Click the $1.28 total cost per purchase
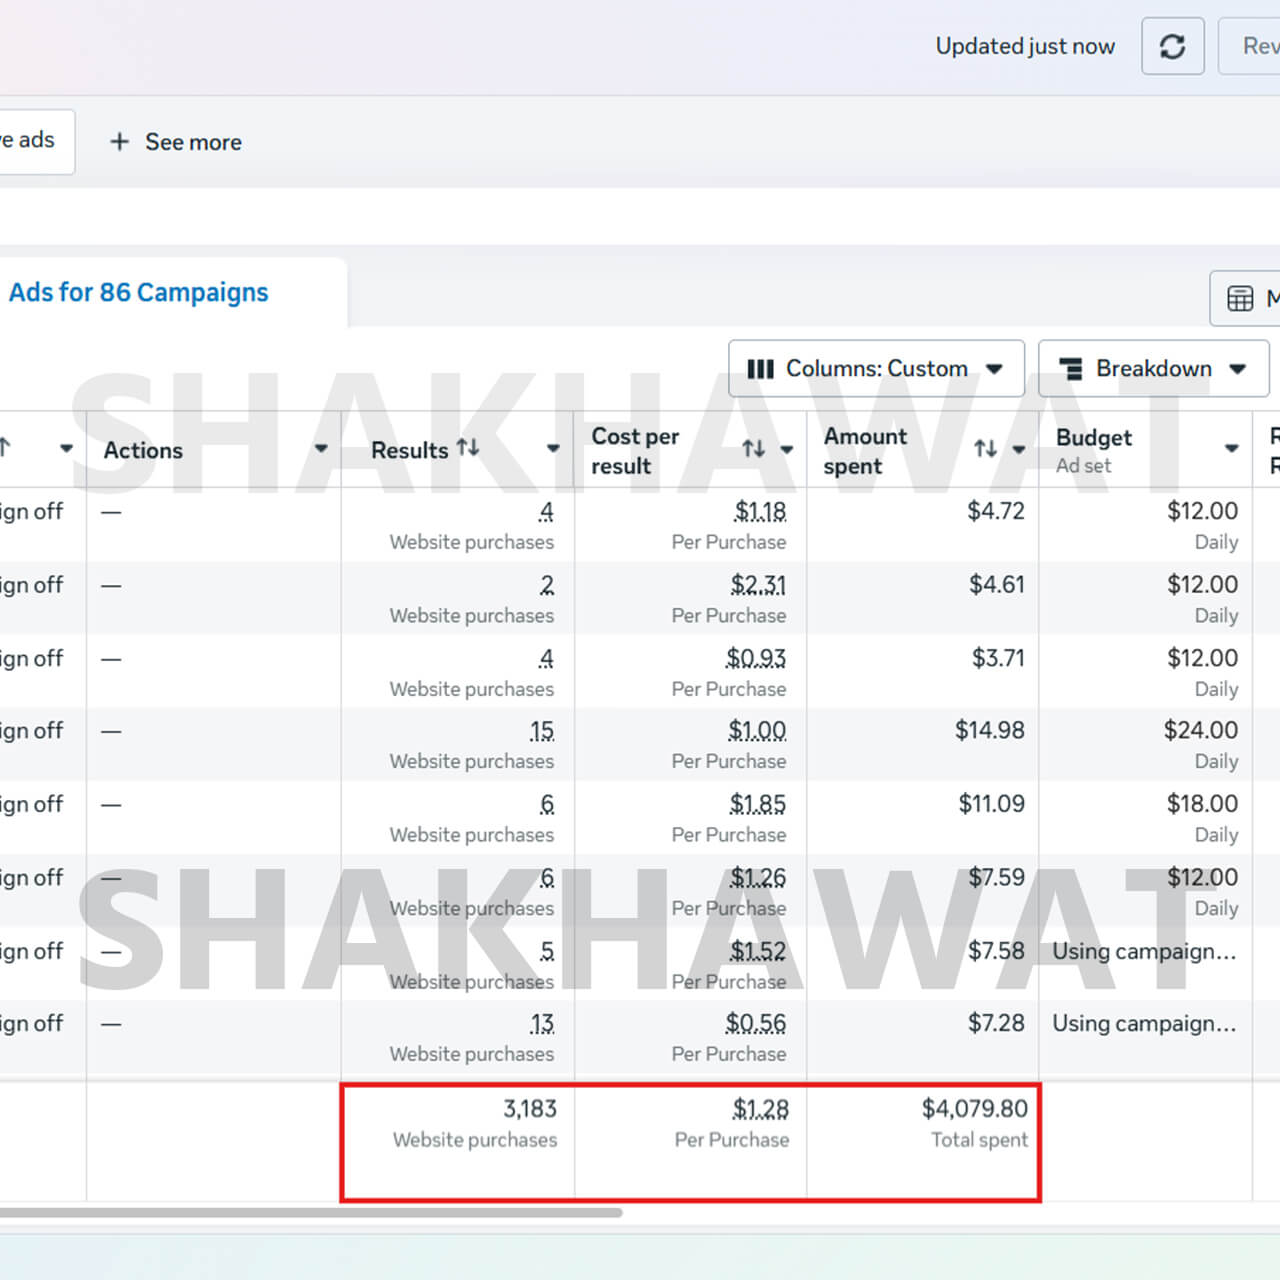This screenshot has width=1280, height=1280. [761, 1110]
